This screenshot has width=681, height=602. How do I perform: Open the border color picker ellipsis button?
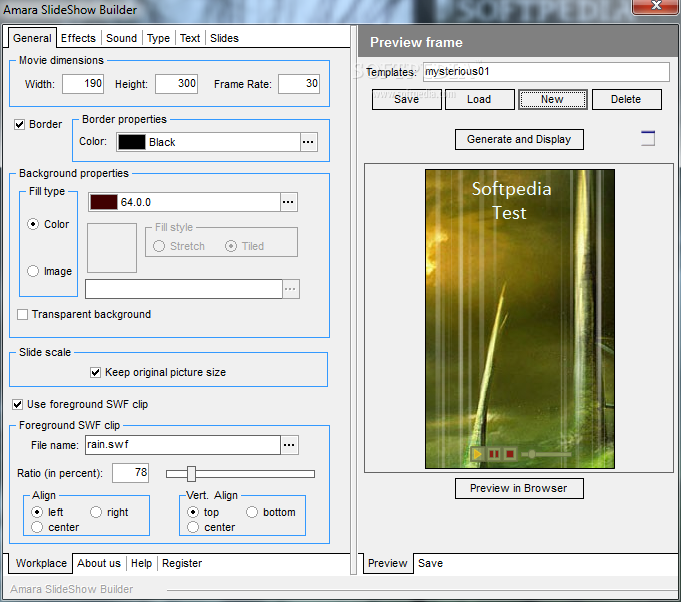(x=308, y=142)
